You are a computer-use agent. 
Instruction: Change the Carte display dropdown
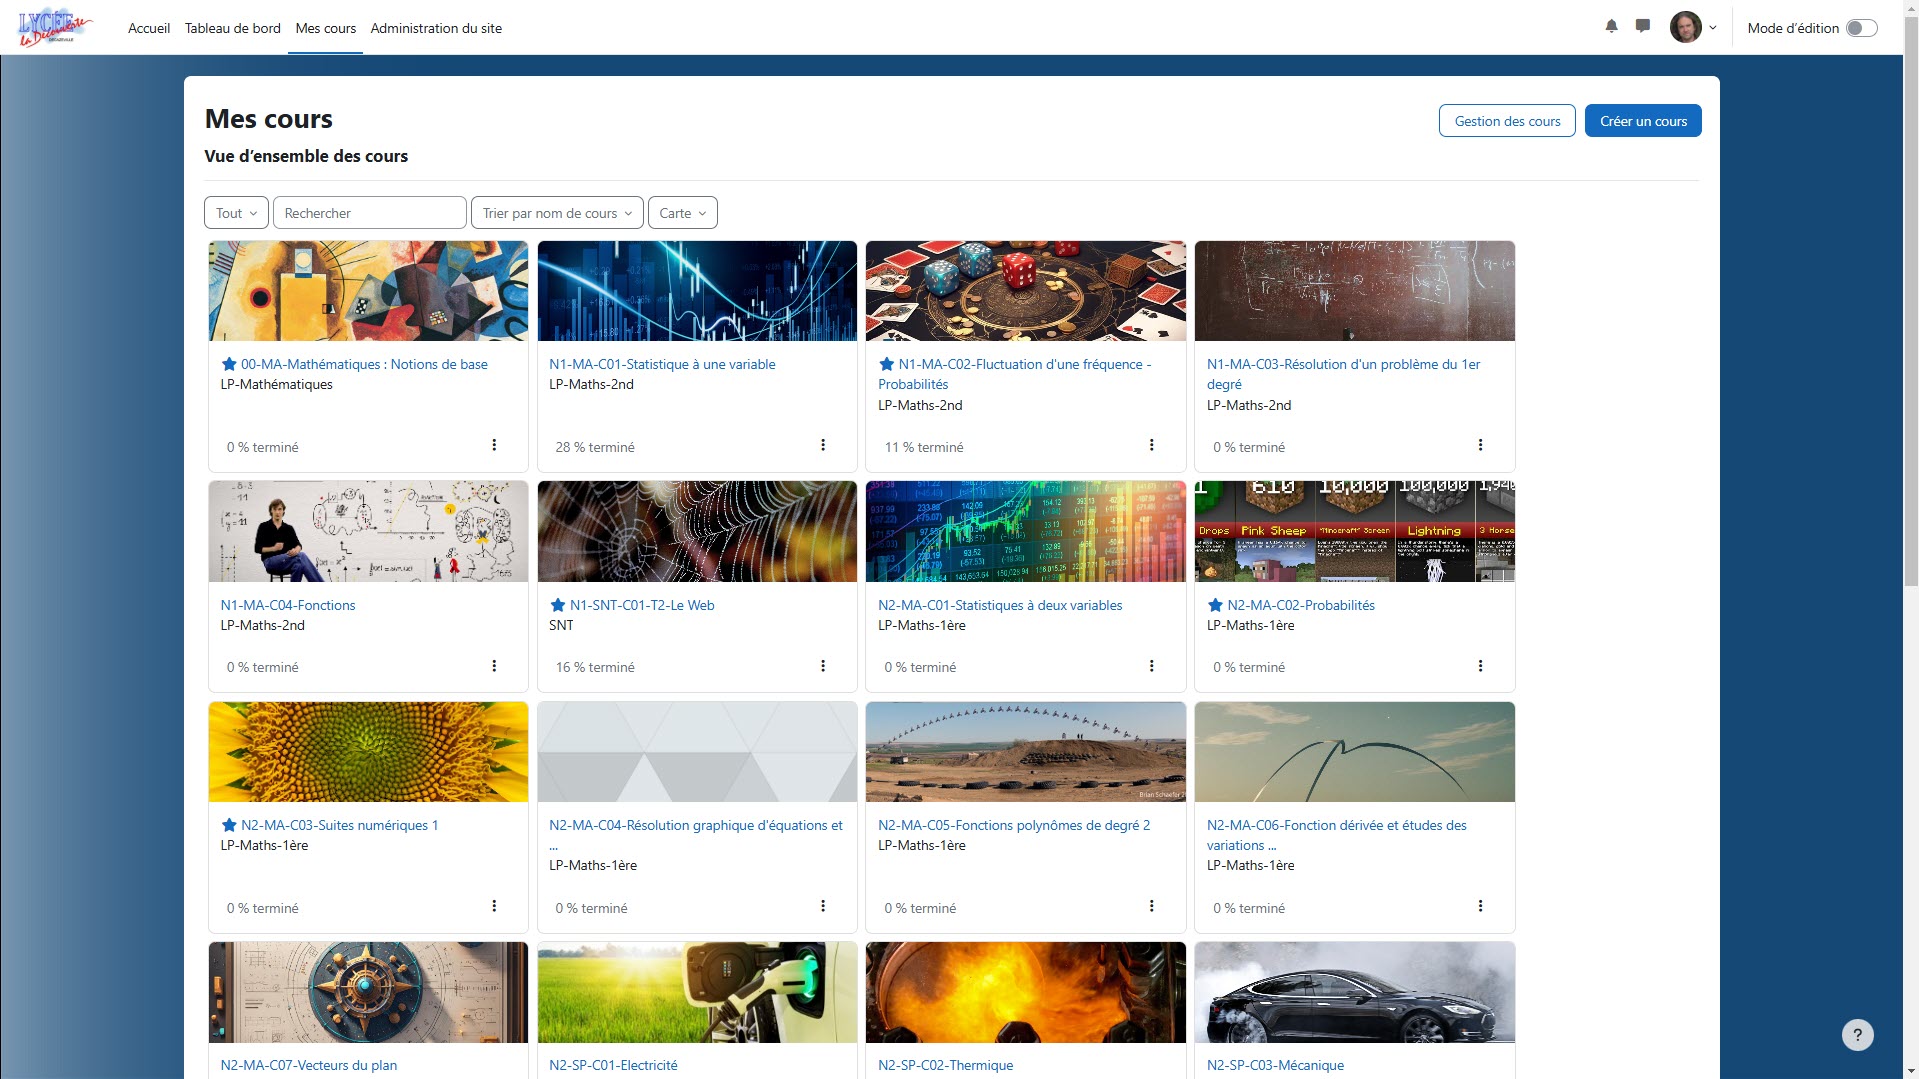point(682,212)
